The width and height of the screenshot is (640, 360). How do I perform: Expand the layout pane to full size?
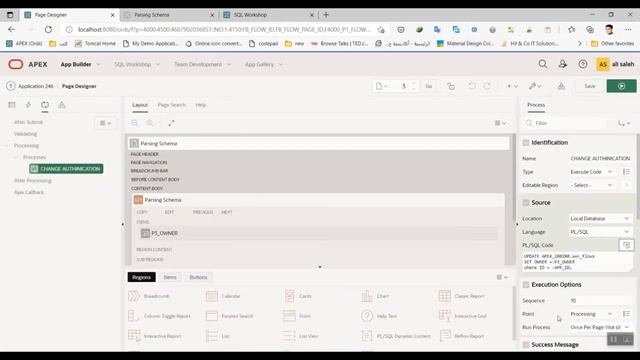pos(171,123)
